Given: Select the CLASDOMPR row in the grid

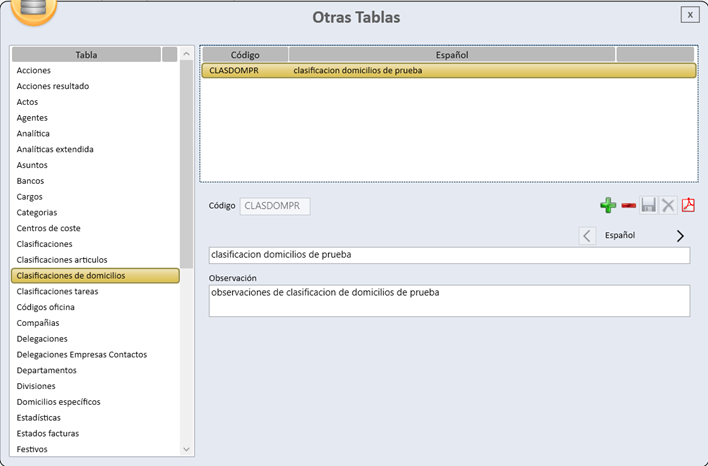Looking at the screenshot, I should click(x=447, y=71).
